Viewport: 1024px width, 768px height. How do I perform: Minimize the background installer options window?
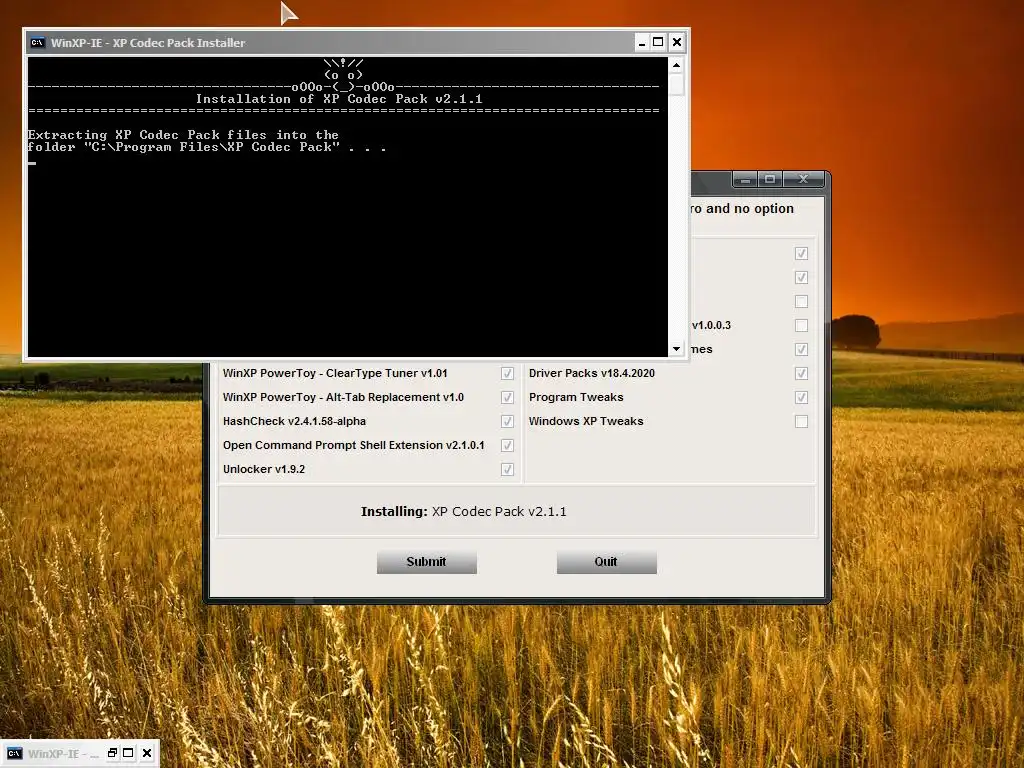pyautogui.click(x=745, y=179)
